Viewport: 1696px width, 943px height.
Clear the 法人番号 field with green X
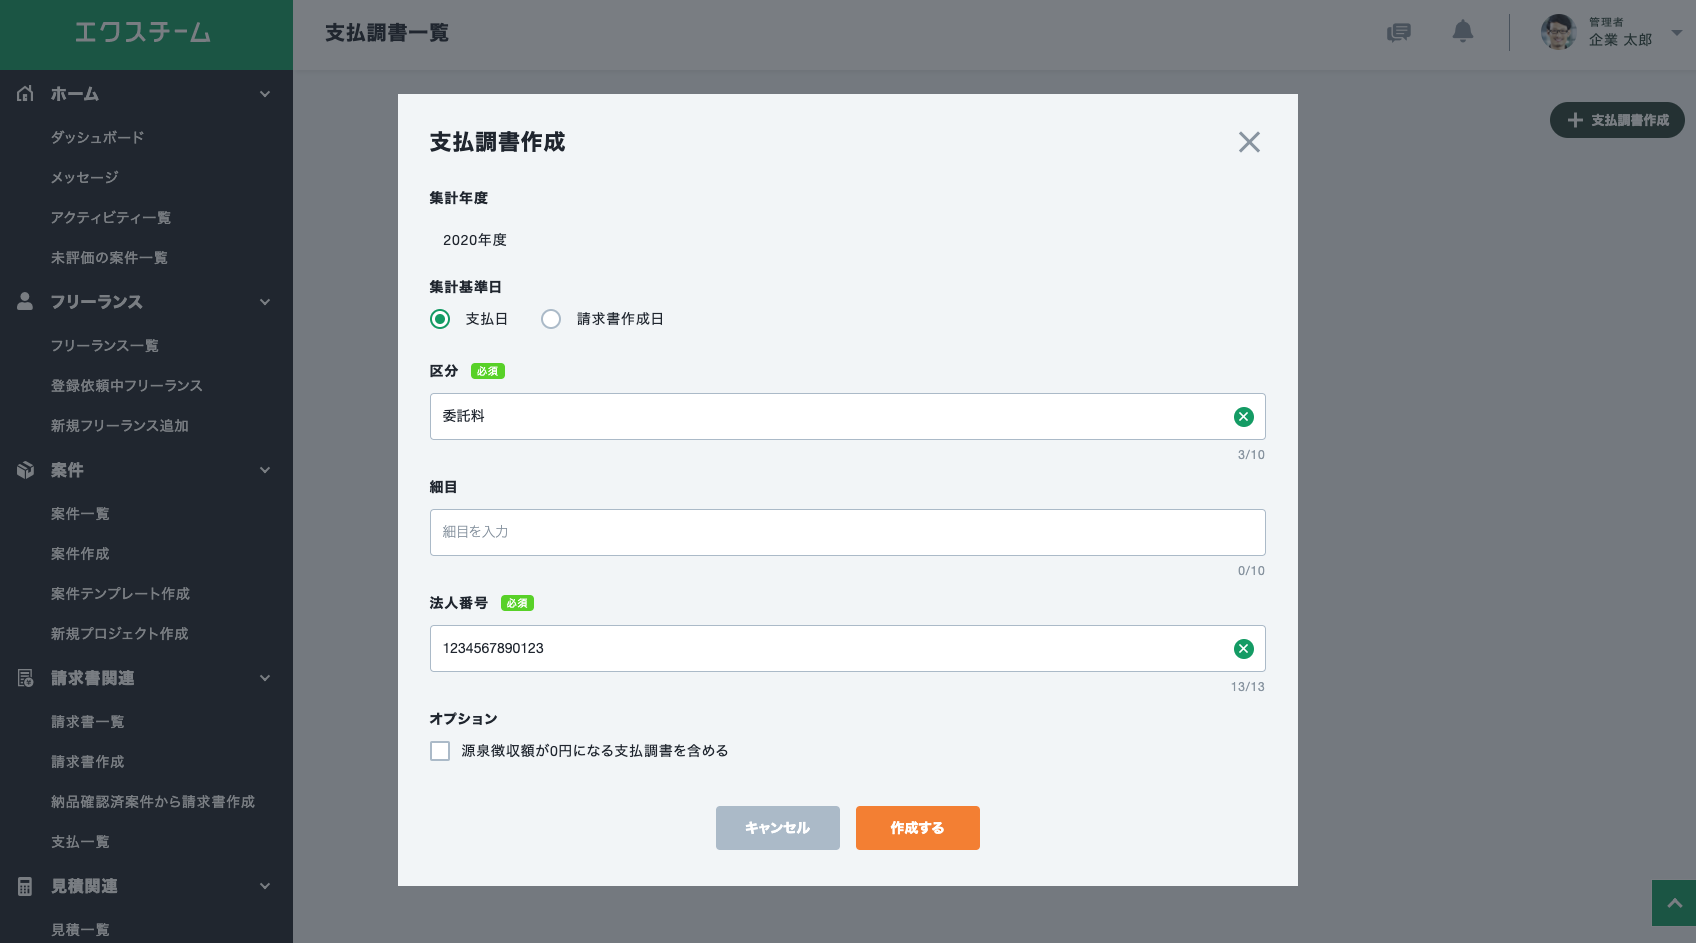tap(1243, 649)
